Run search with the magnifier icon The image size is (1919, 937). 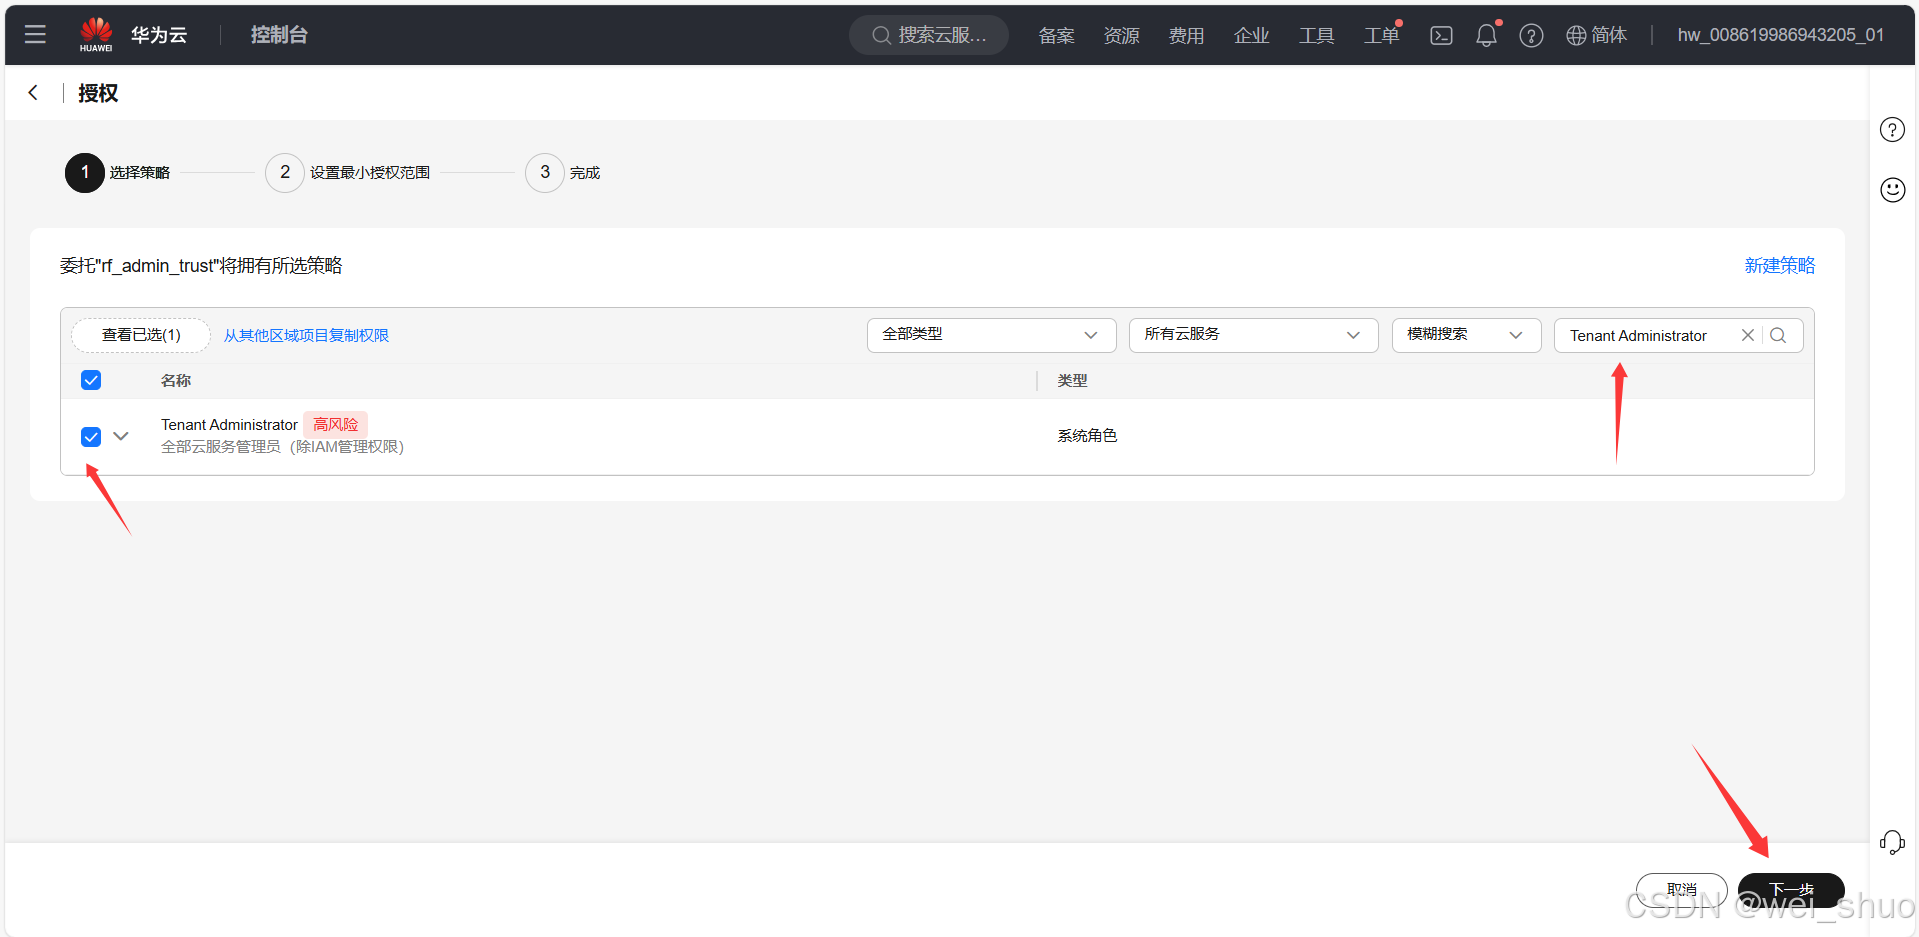pyautogui.click(x=1778, y=335)
